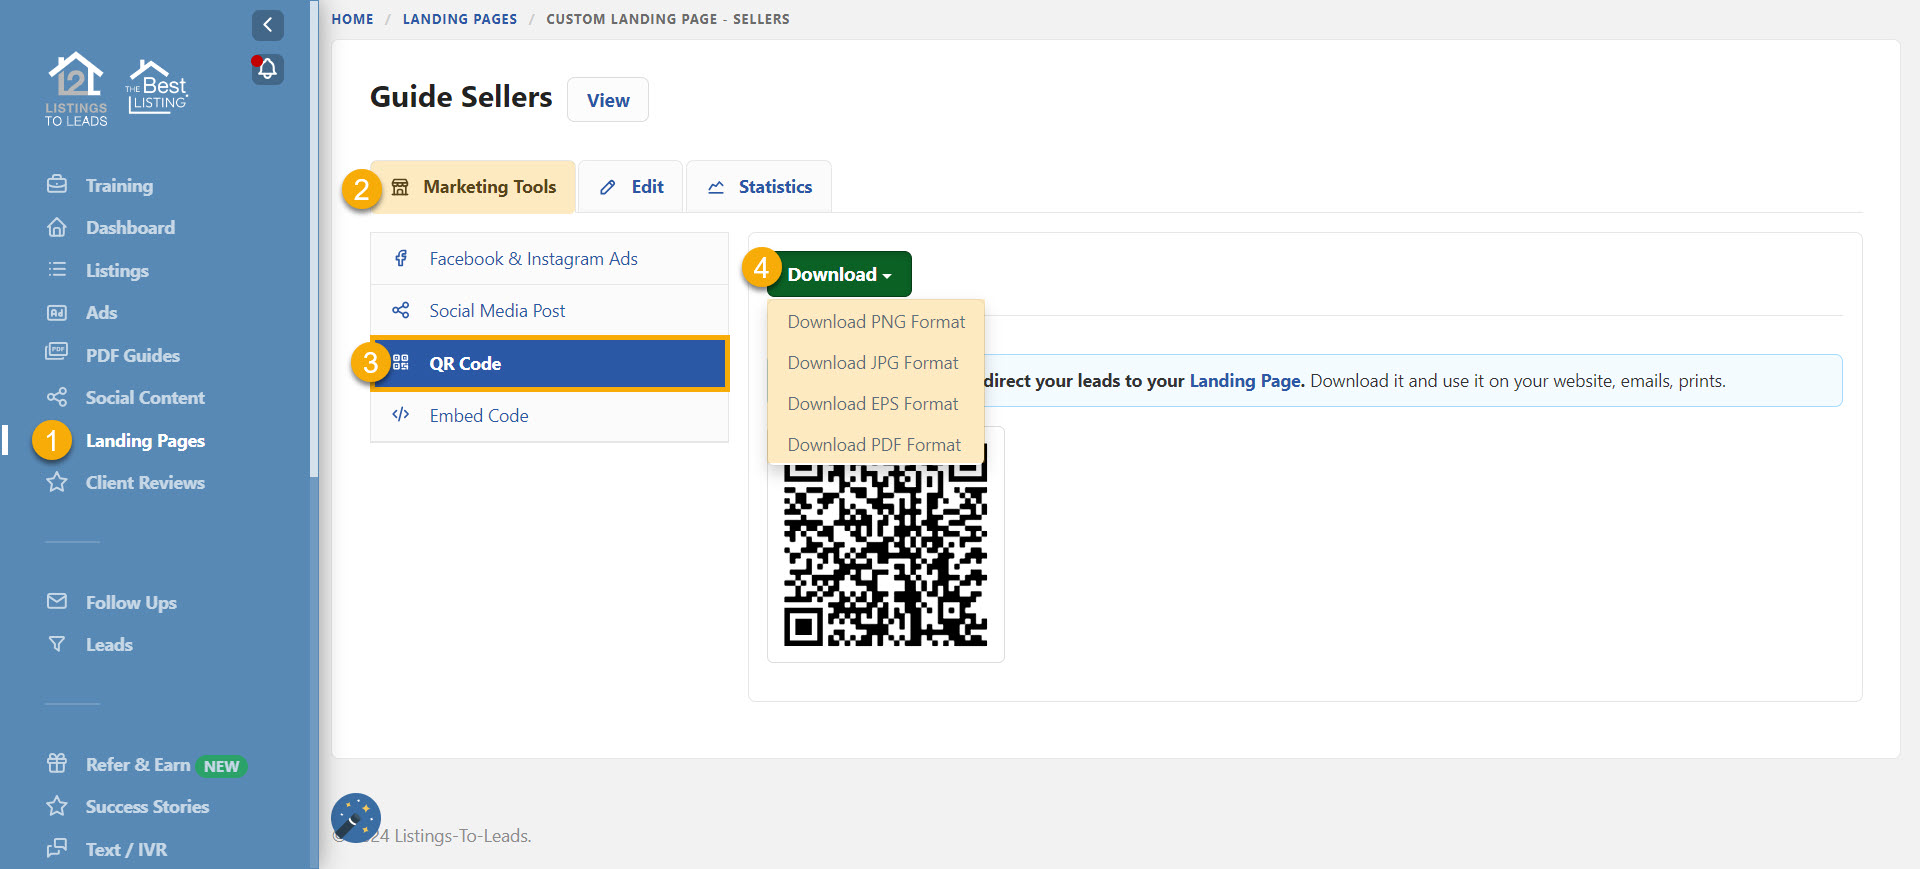Collapse the sidebar with the chevron button
Image resolution: width=1920 pixels, height=869 pixels.
267,25
